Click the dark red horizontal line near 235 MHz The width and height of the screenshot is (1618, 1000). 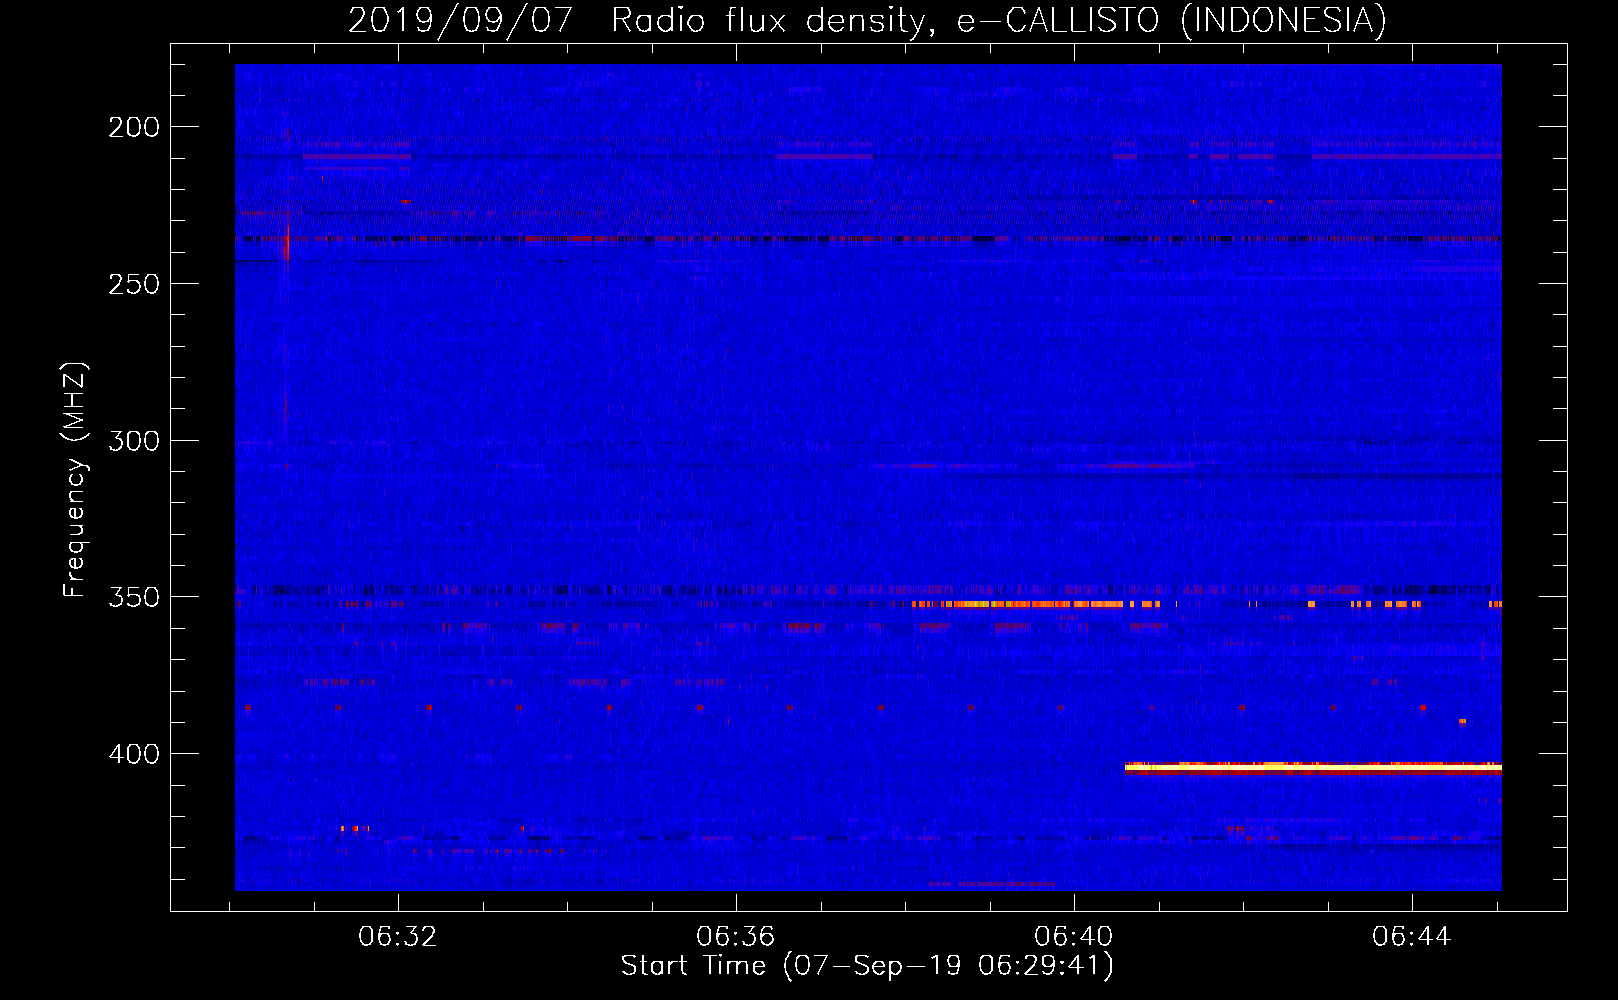pyautogui.click(x=700, y=239)
